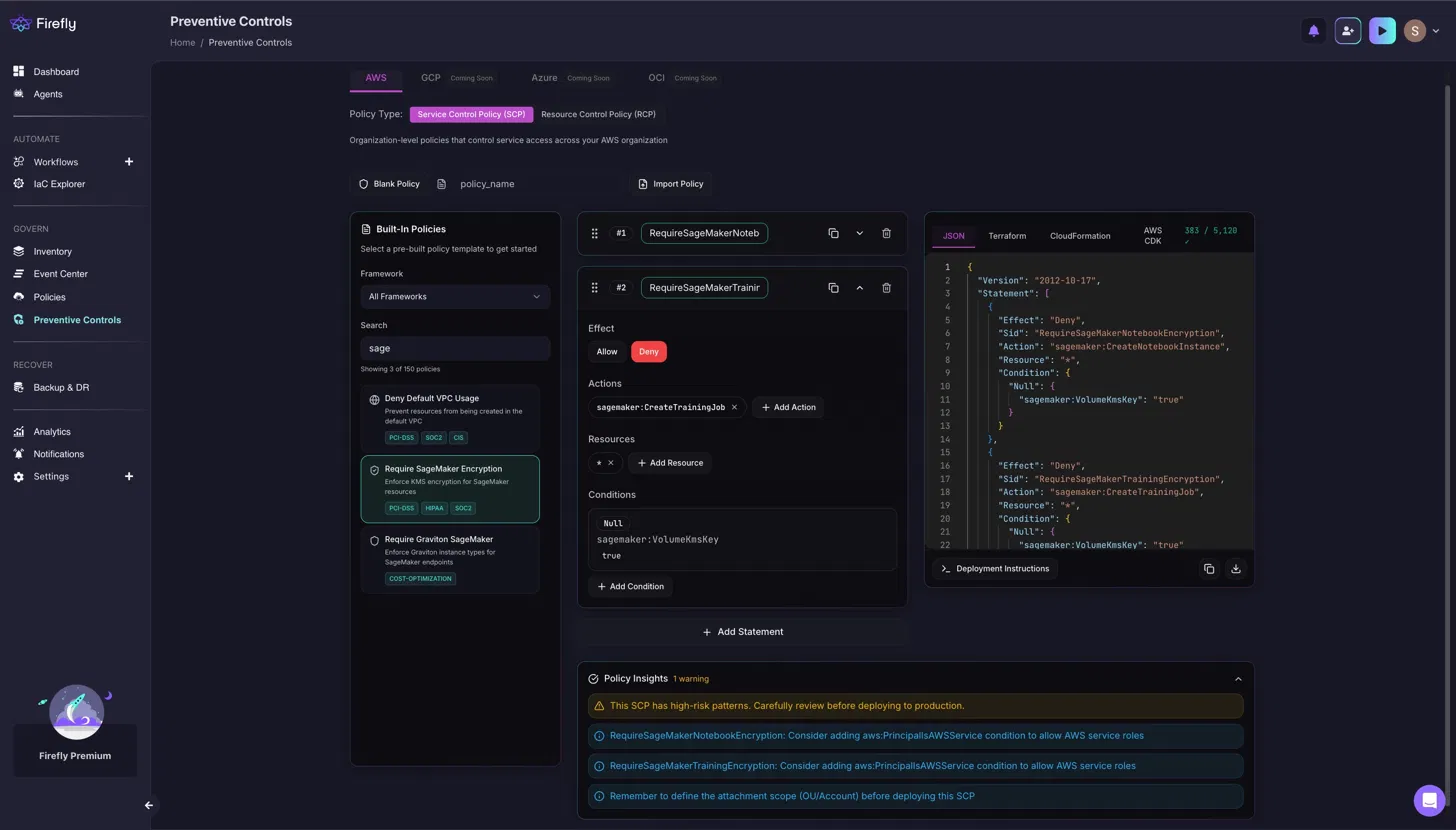The height and width of the screenshot is (830, 1456).
Task: Choose Service Control Policy (SCP) type
Action: tap(471, 115)
